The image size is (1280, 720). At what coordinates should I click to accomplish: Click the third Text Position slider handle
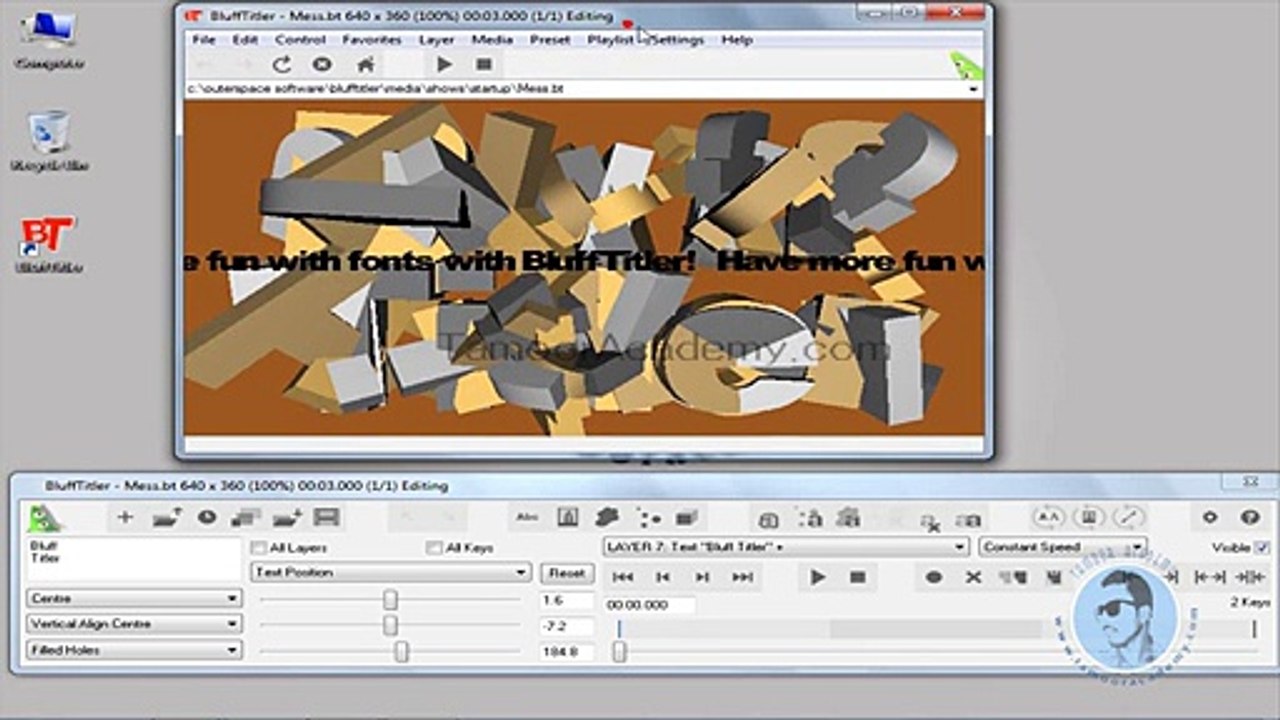click(x=401, y=651)
